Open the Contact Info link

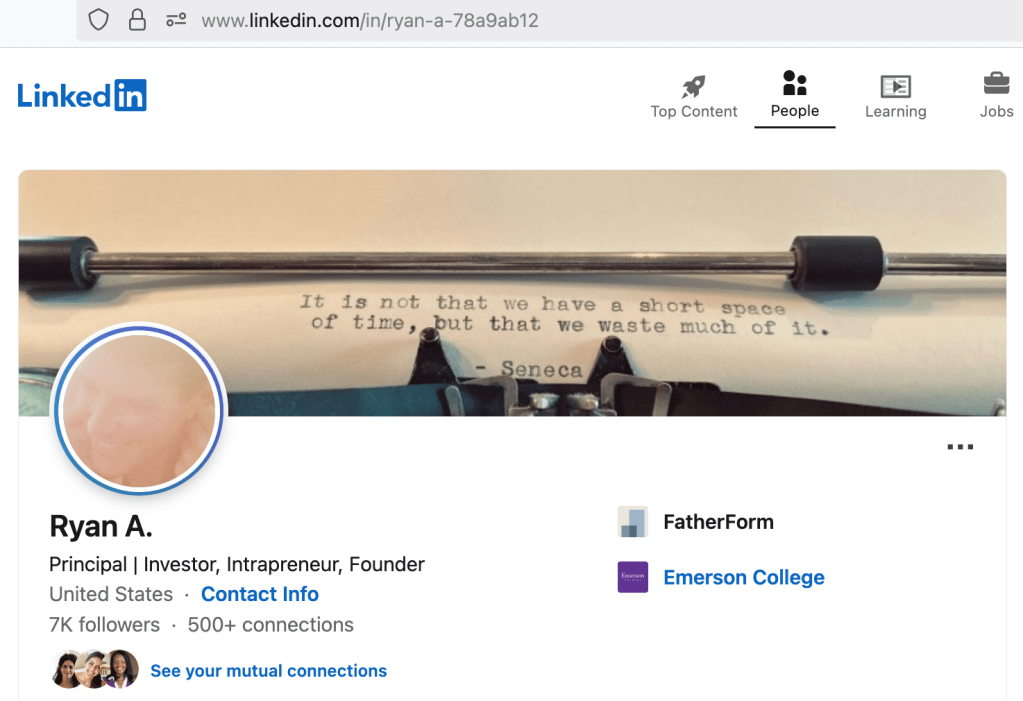click(x=260, y=594)
